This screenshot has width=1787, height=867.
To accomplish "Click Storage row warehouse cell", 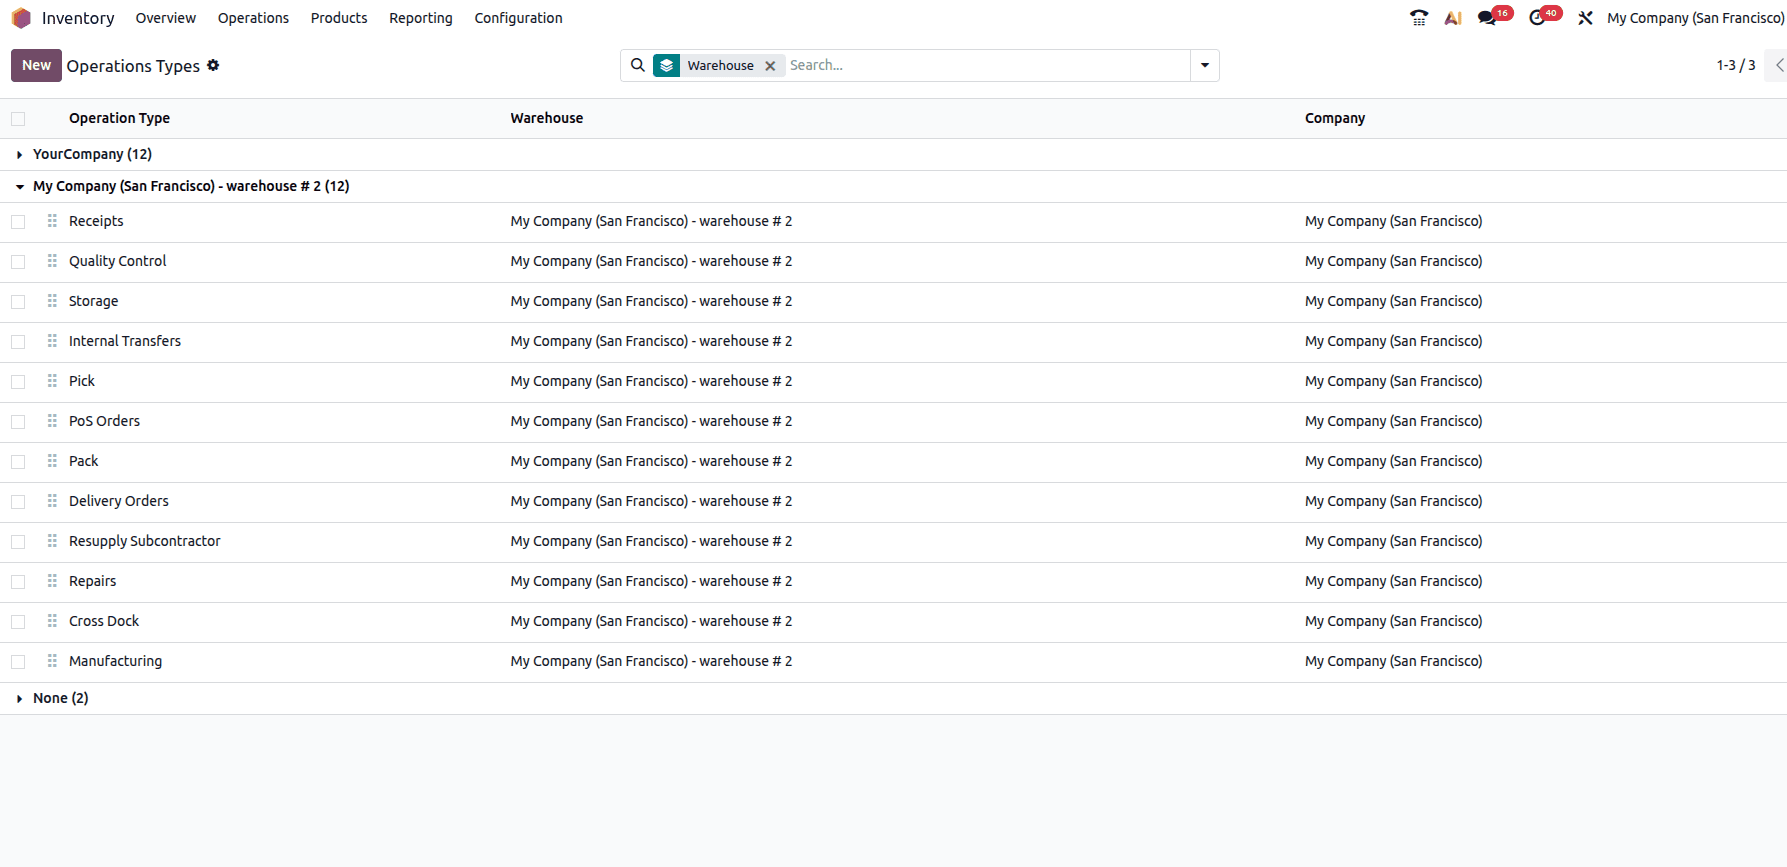I will [x=651, y=301].
